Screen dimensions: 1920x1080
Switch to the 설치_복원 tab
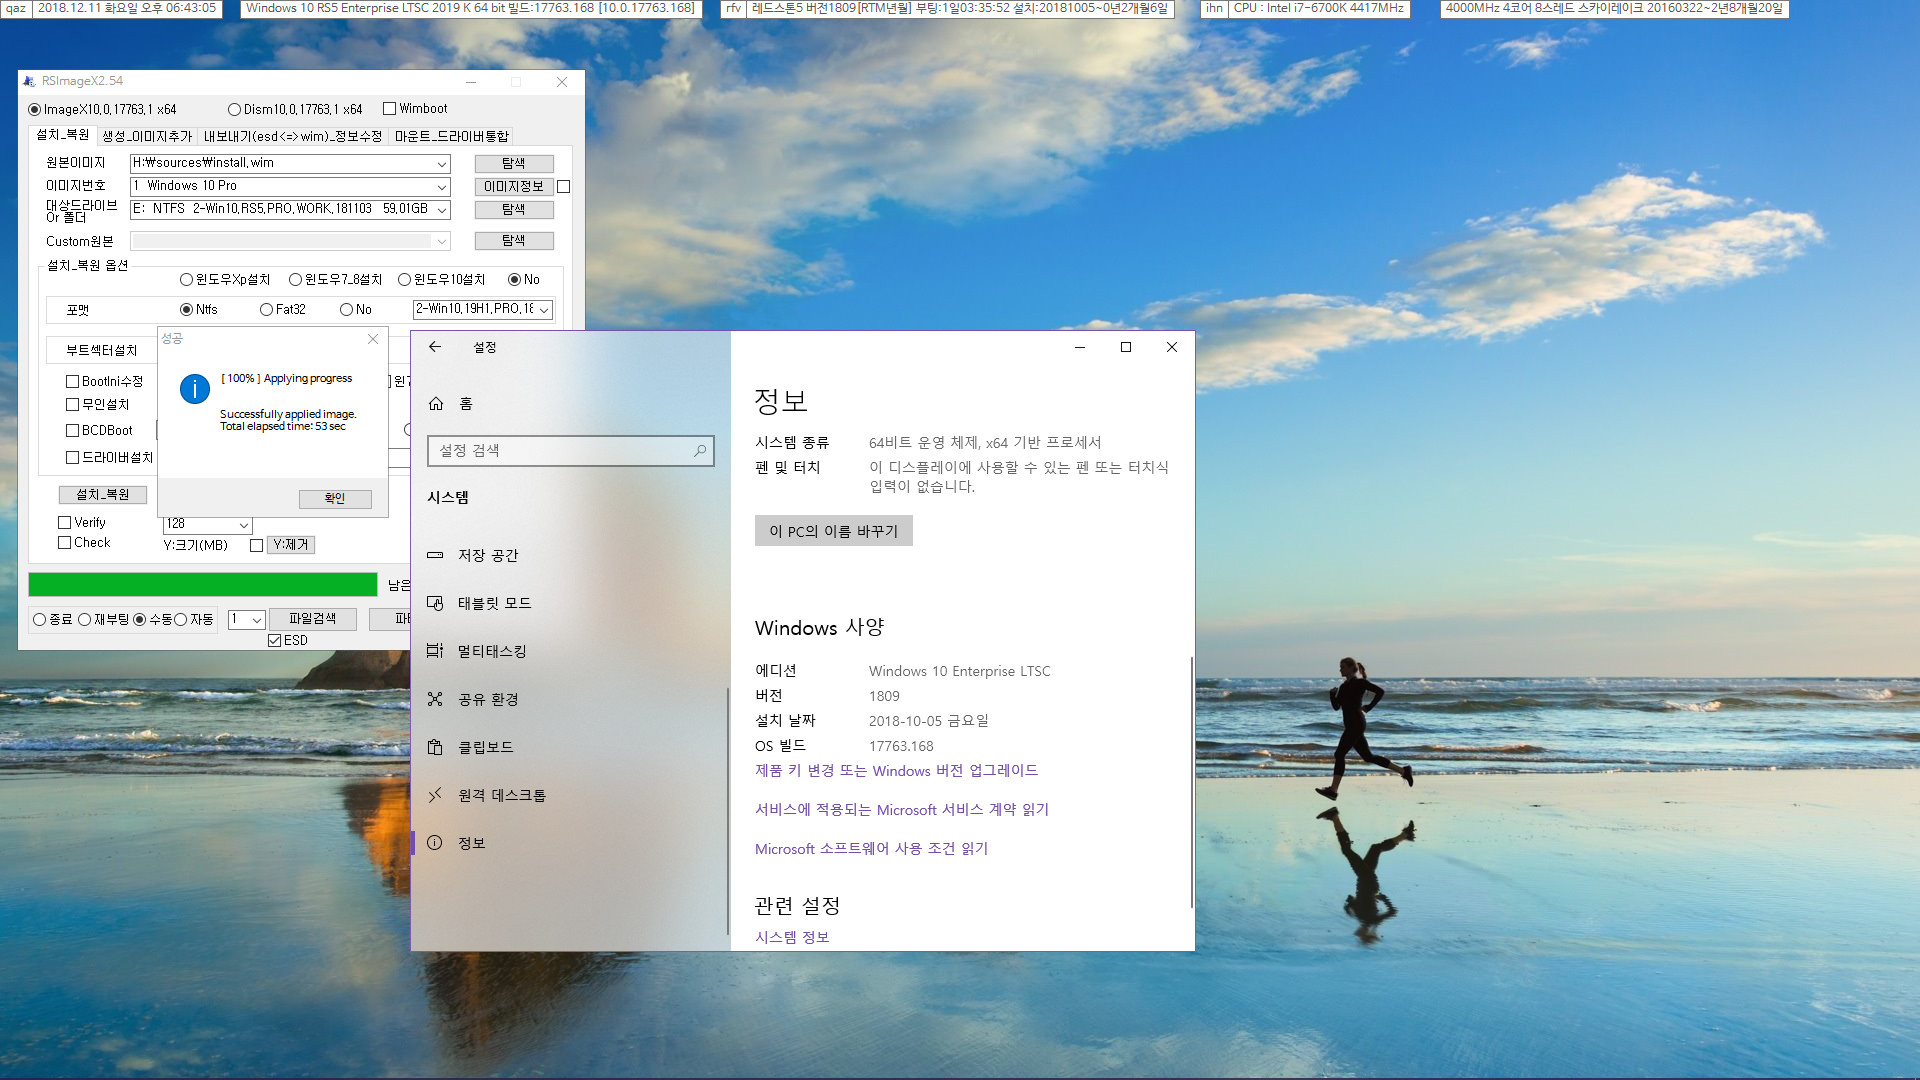(x=63, y=135)
